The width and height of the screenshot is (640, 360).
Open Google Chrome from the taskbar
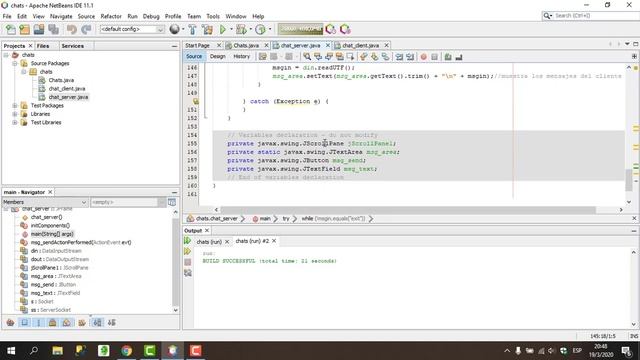click(x=127, y=351)
